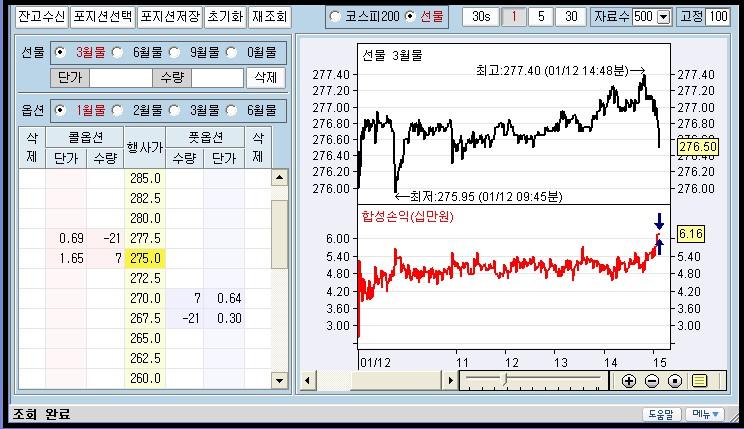
Task: Click the futures 수량 input field
Action: (x=217, y=77)
